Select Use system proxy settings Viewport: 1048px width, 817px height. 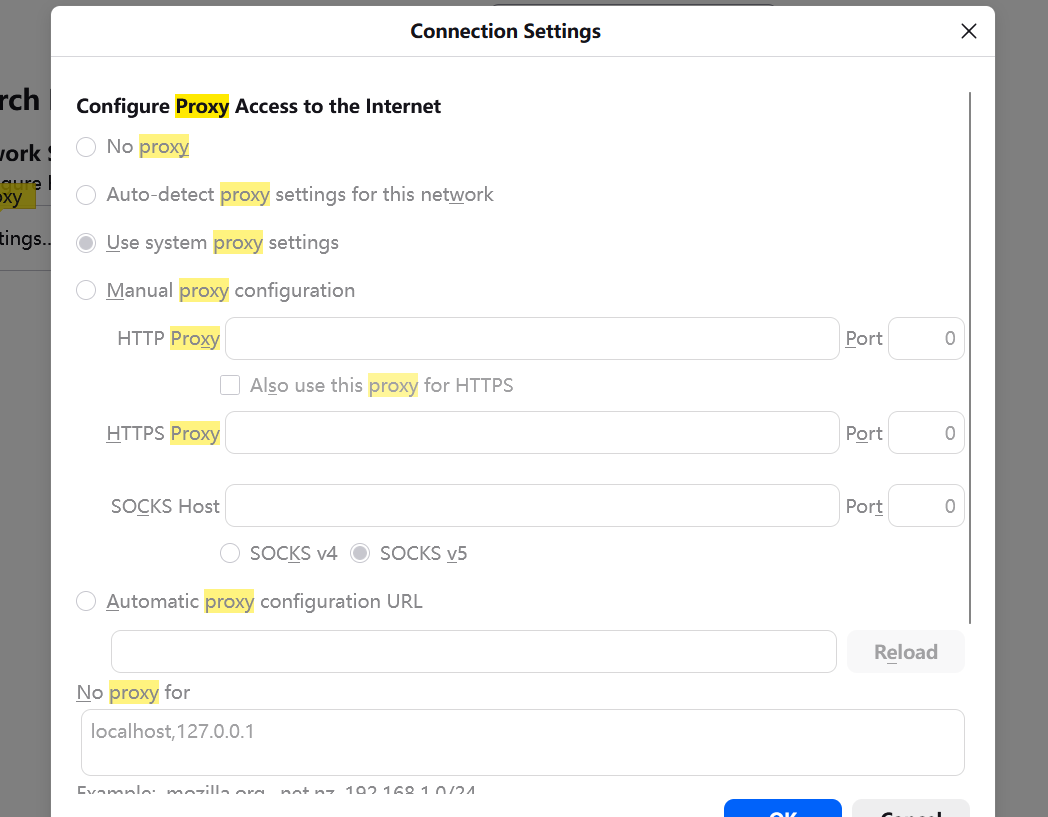[x=87, y=243]
